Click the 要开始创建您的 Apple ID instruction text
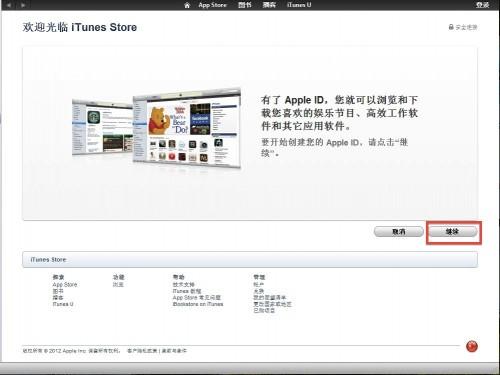The image size is (500, 375). click(x=334, y=148)
